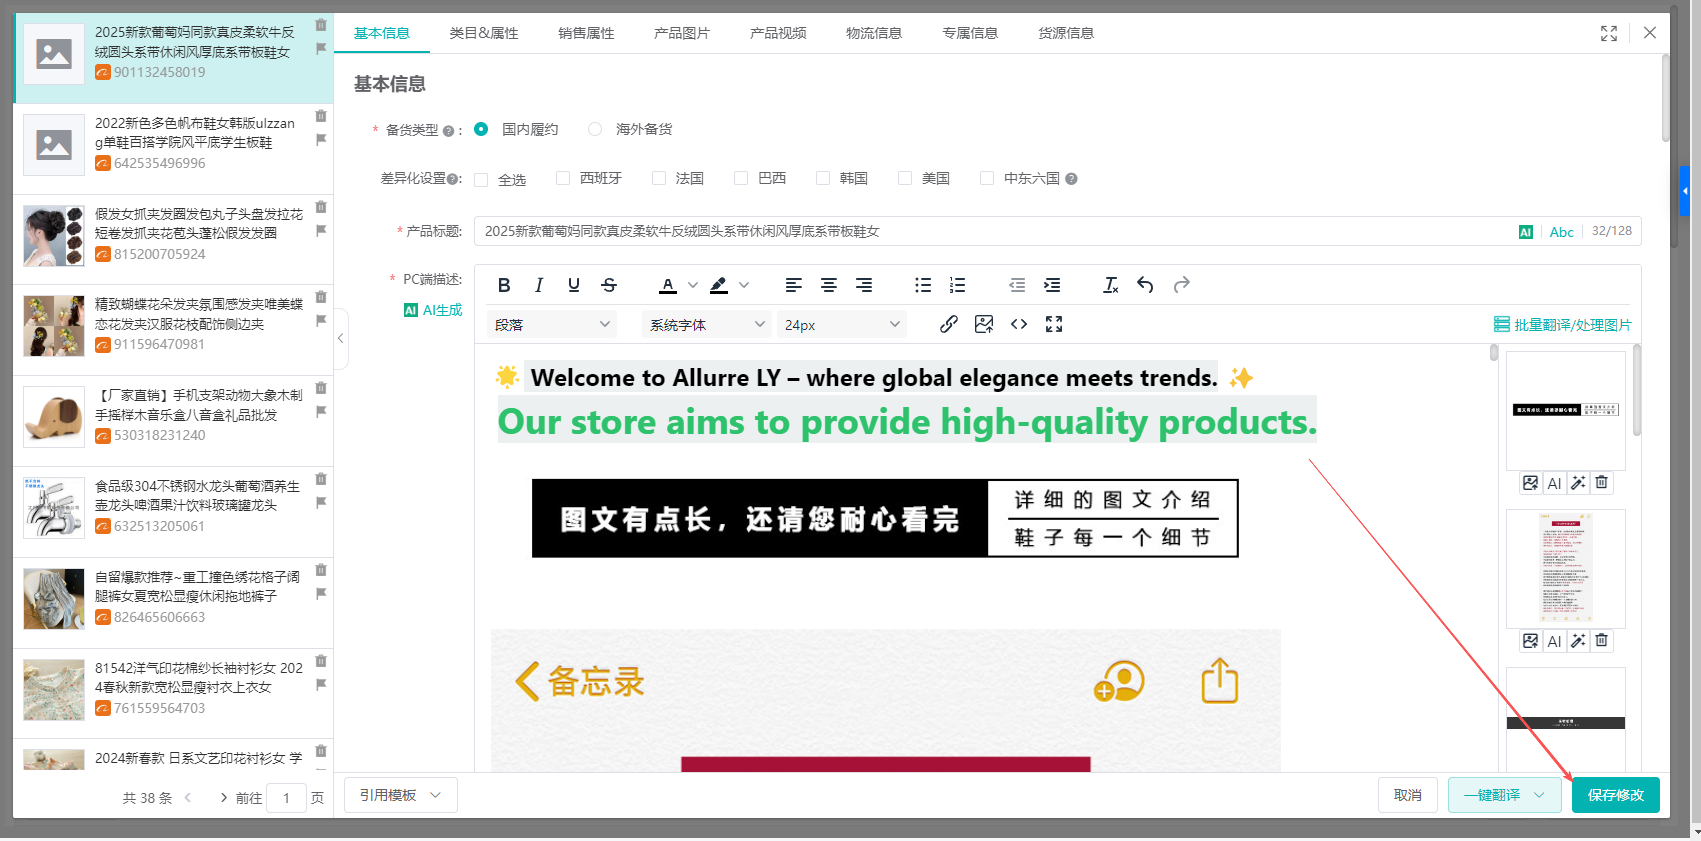Switch to source code view
Viewport: 1701px width, 841px height.
pyautogui.click(x=1019, y=324)
